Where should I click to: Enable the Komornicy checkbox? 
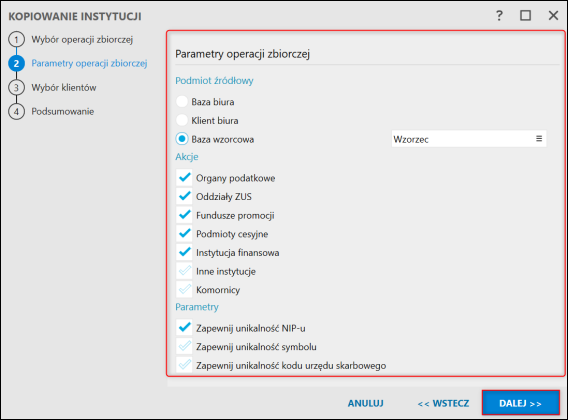pos(184,290)
